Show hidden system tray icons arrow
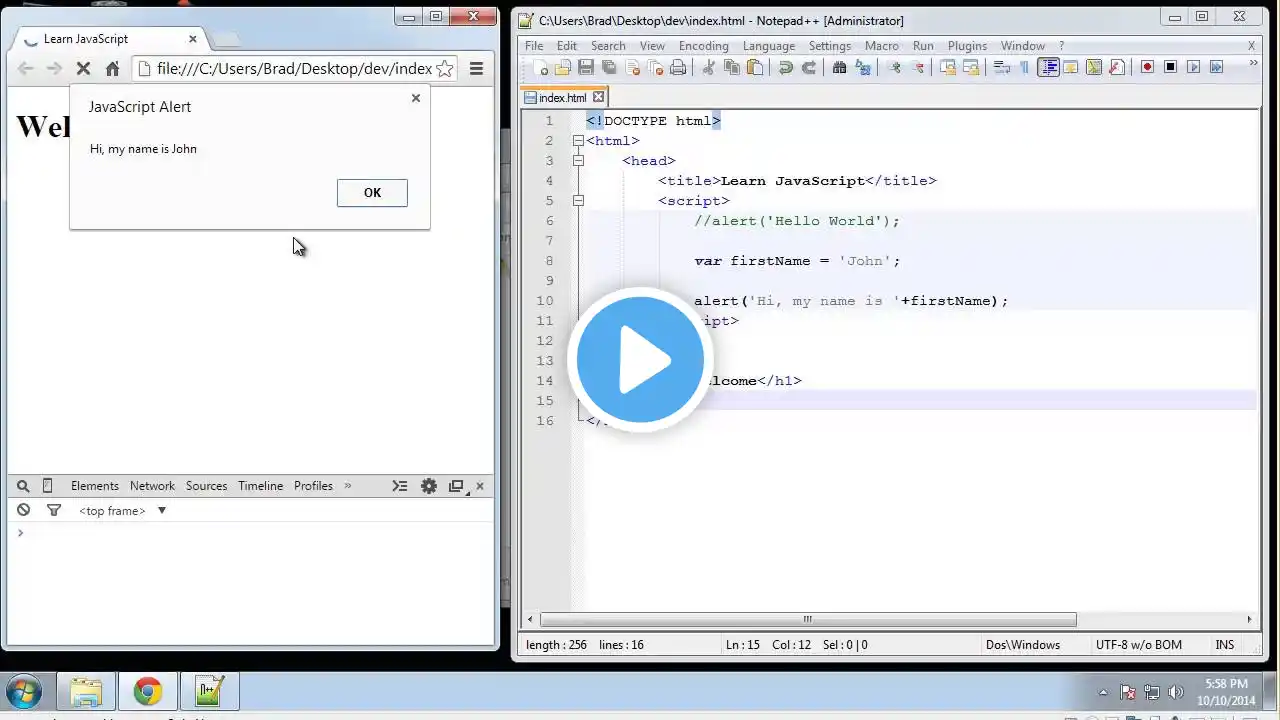This screenshot has height=720, width=1280. point(1104,692)
